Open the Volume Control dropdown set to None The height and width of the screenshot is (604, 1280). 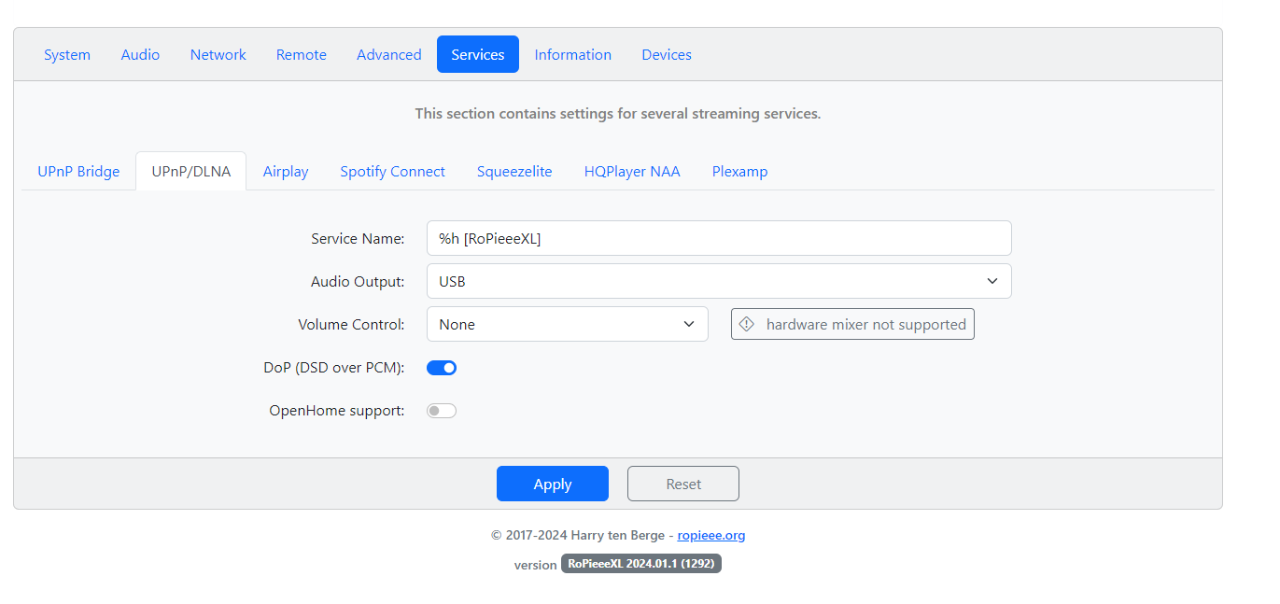click(567, 324)
